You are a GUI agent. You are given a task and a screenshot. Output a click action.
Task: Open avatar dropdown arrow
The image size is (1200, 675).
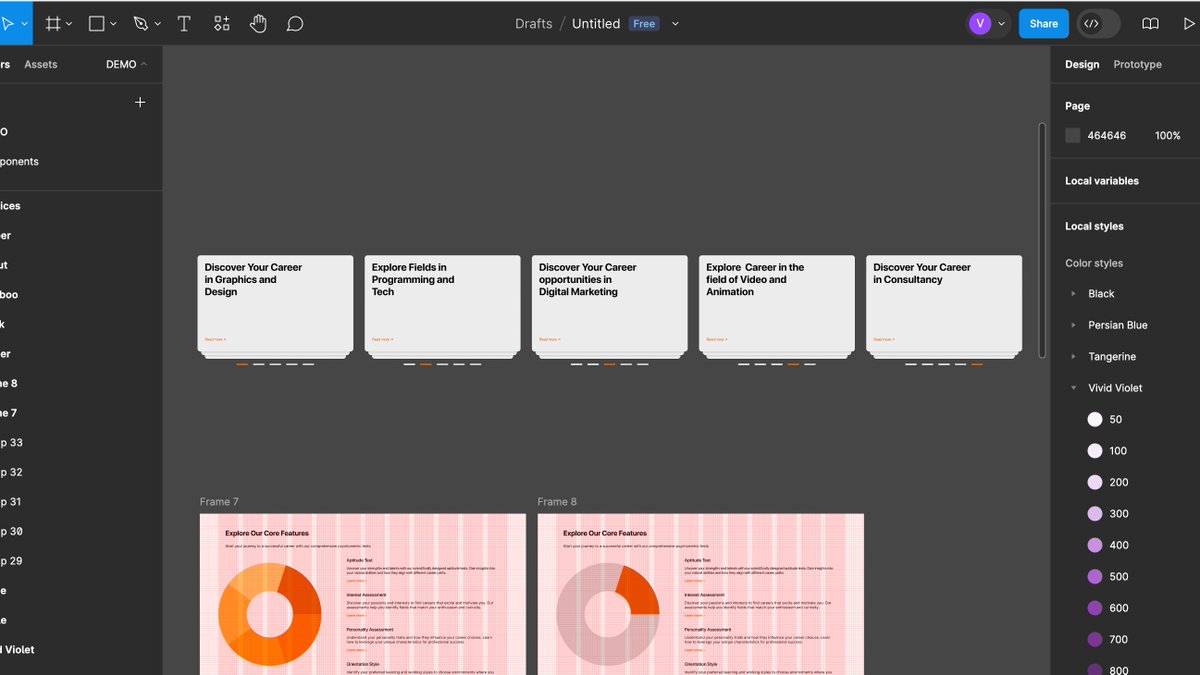tap(1001, 24)
